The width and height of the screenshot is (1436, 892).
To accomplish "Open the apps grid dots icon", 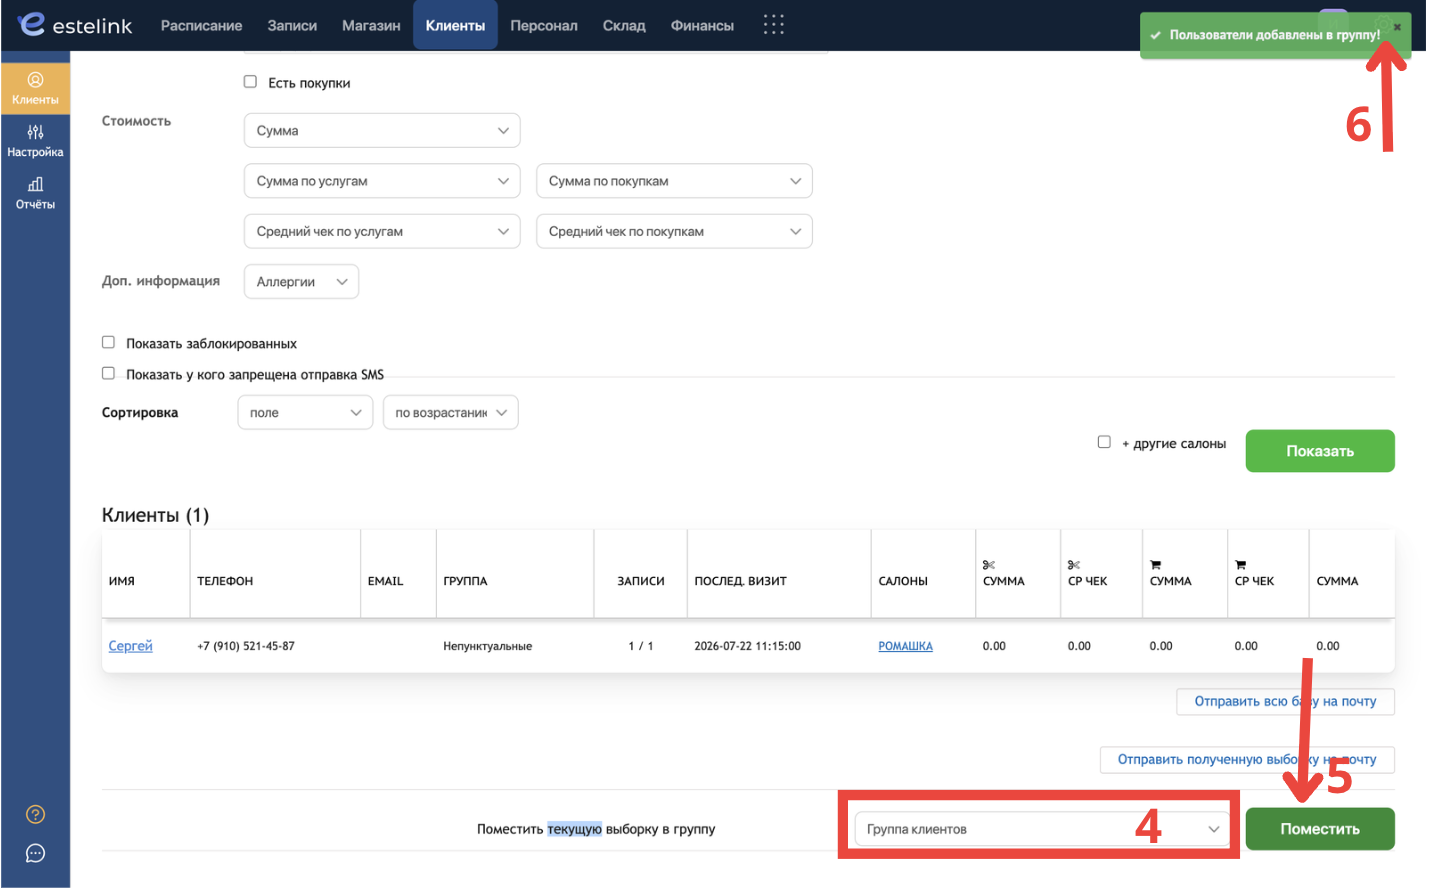I will coord(773,25).
